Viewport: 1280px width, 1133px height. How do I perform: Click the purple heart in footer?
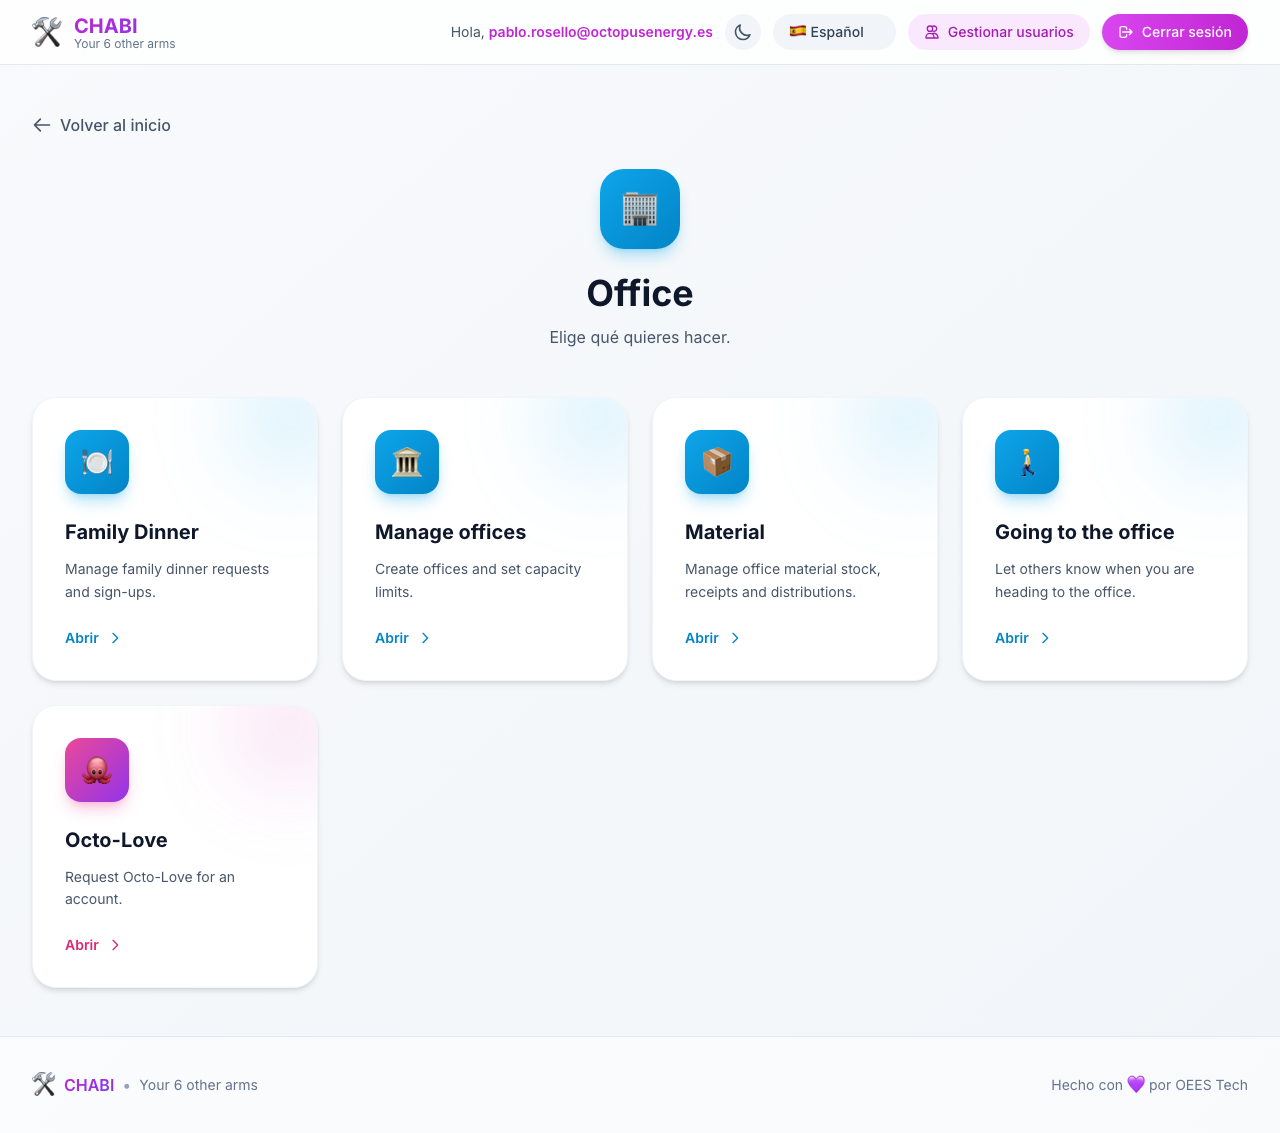pos(1136,1084)
